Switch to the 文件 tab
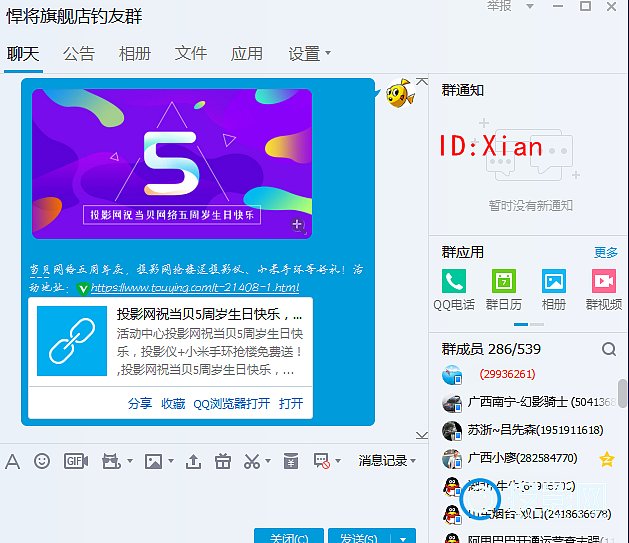This screenshot has width=629, height=543. click(x=191, y=54)
